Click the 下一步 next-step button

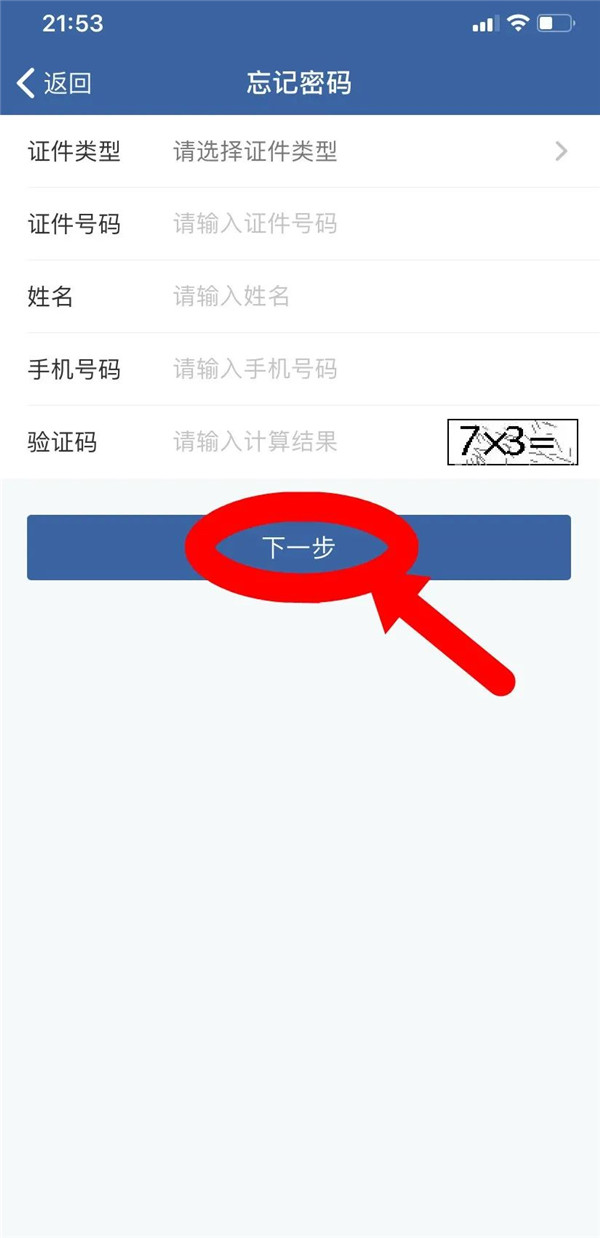[299, 547]
